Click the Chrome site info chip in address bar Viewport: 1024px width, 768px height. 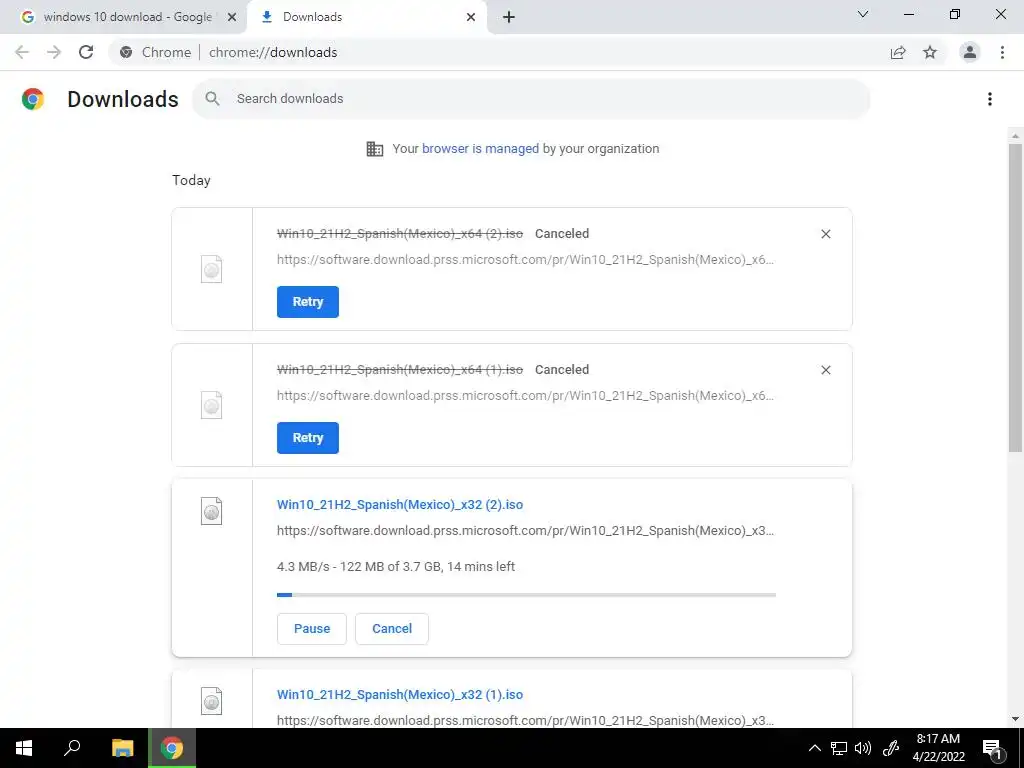pos(155,52)
